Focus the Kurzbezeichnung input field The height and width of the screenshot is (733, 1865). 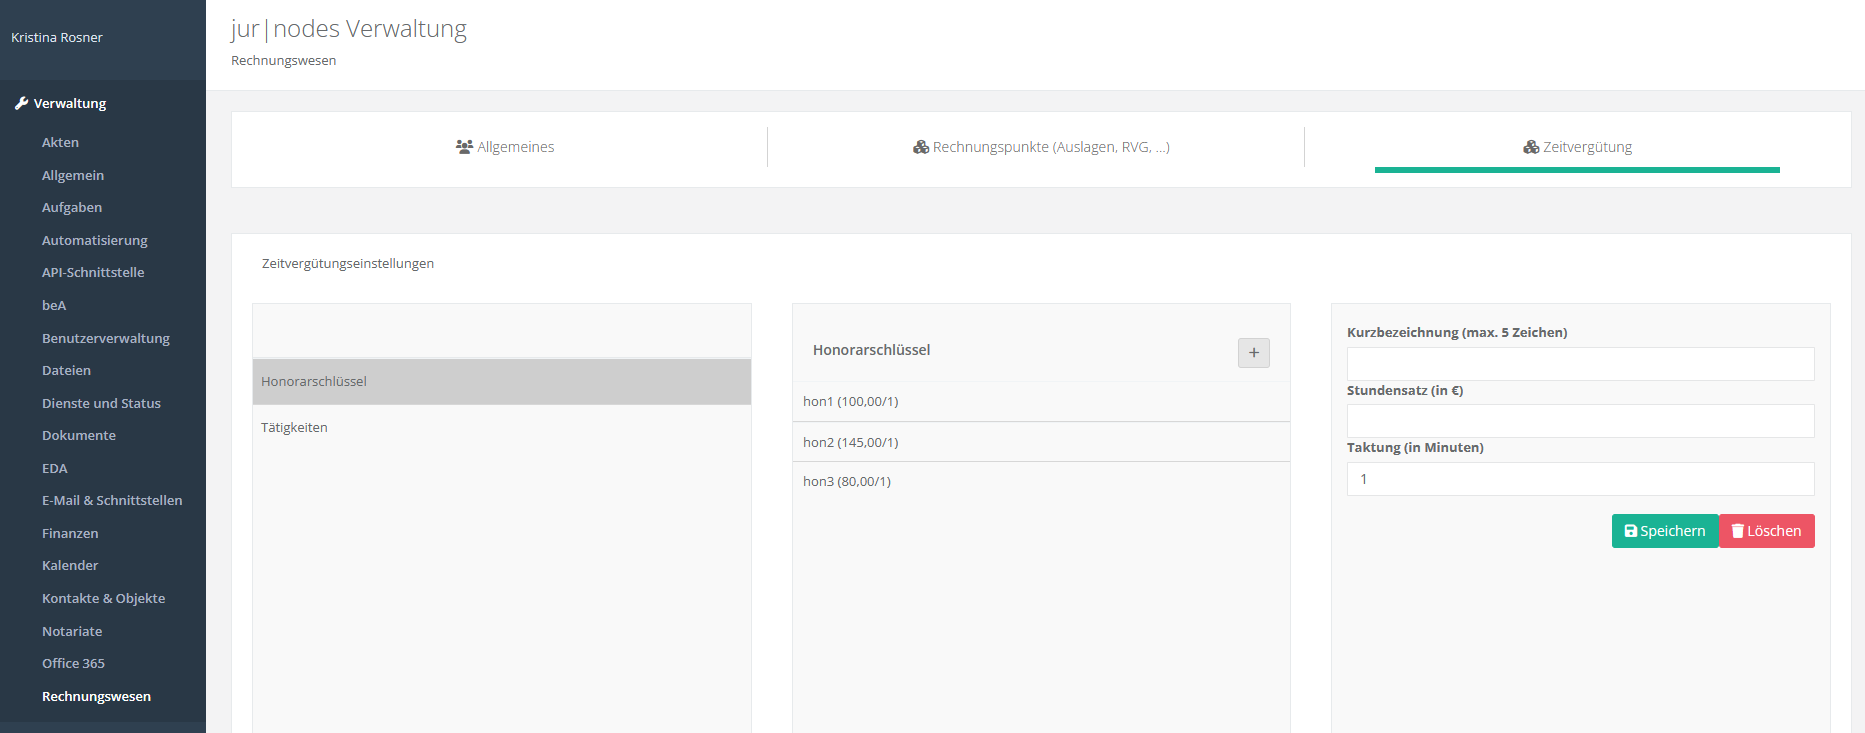pyautogui.click(x=1580, y=364)
